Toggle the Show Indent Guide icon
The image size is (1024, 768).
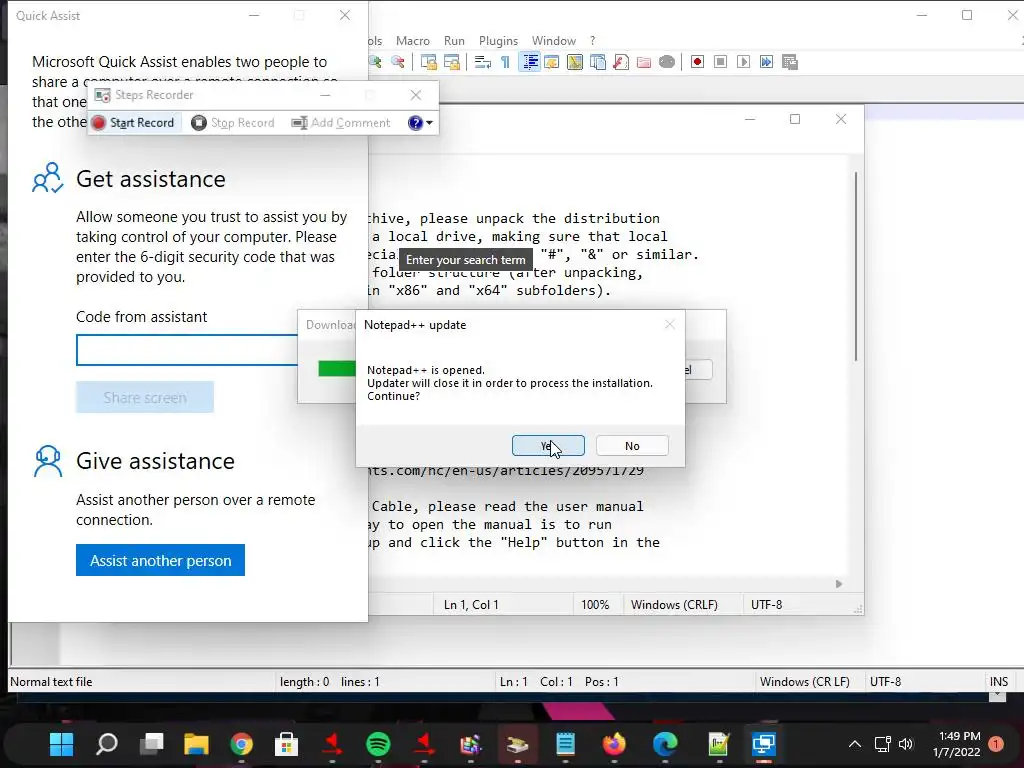pyautogui.click(x=530, y=62)
